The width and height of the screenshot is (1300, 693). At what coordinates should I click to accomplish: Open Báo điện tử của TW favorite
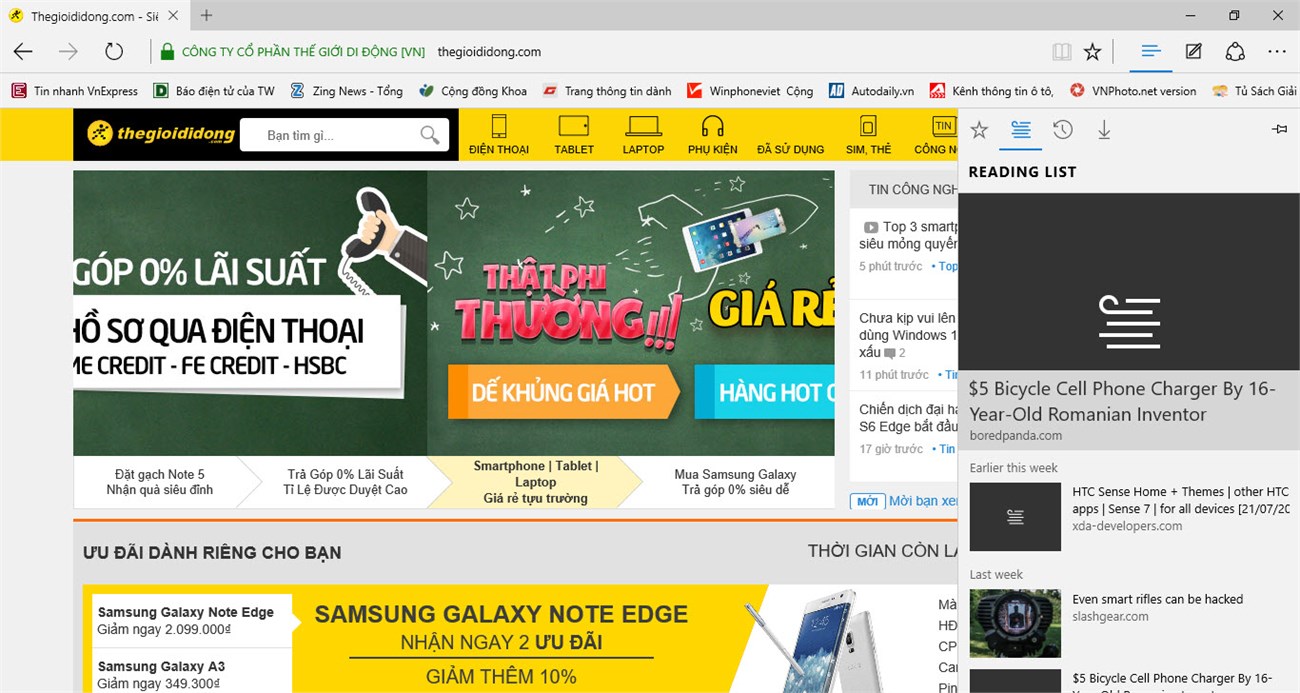(x=214, y=91)
